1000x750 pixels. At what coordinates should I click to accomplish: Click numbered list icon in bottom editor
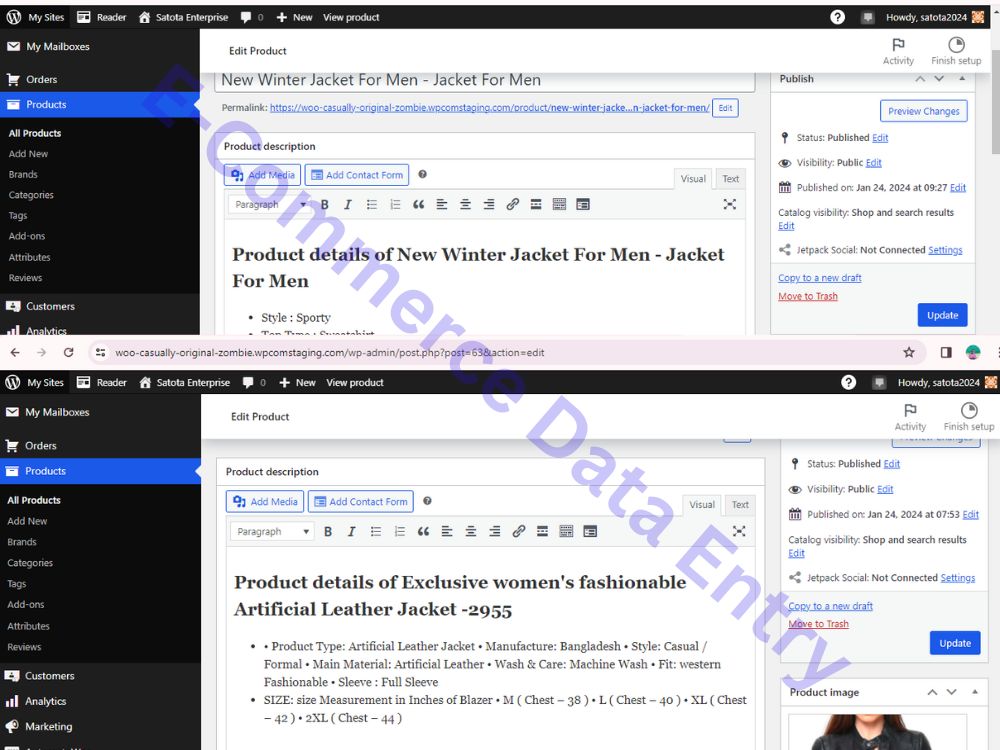pos(400,531)
